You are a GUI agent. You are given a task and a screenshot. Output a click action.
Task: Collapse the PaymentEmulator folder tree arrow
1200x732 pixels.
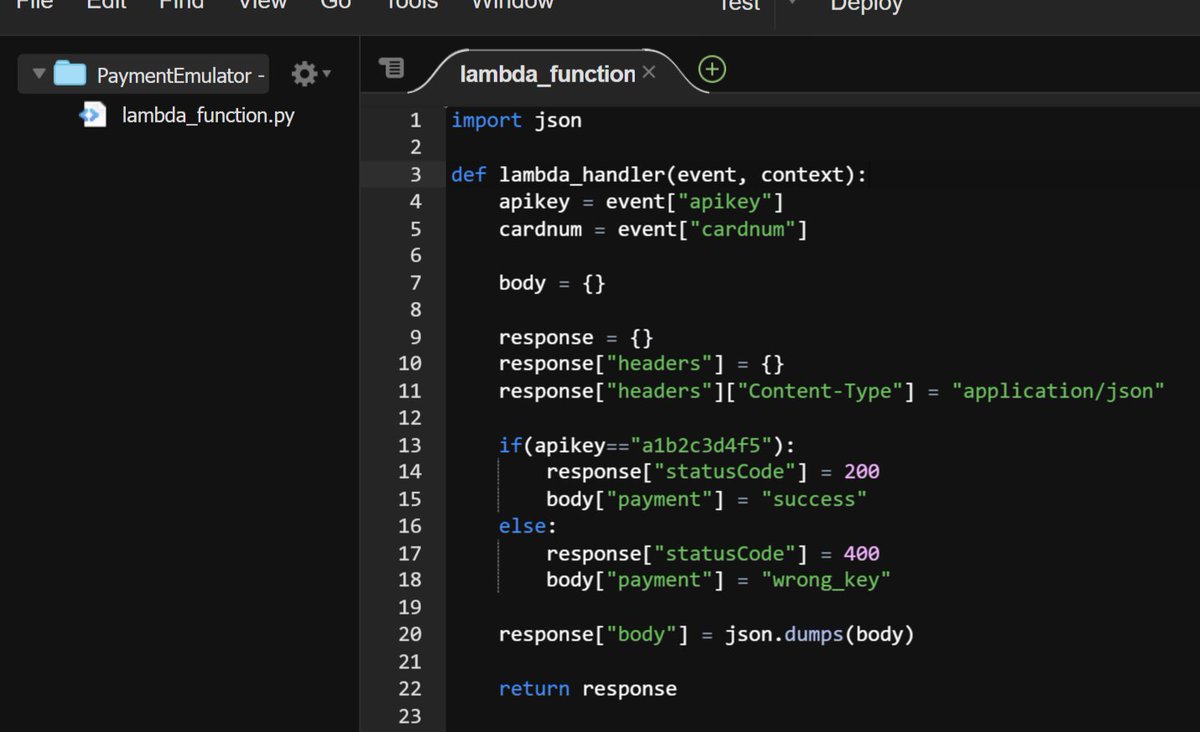coord(39,74)
